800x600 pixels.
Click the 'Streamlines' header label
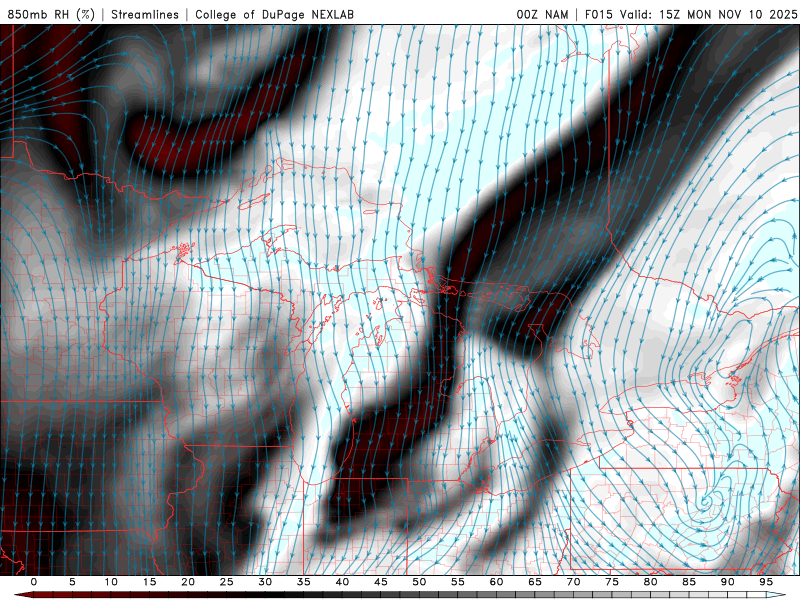(x=145, y=14)
